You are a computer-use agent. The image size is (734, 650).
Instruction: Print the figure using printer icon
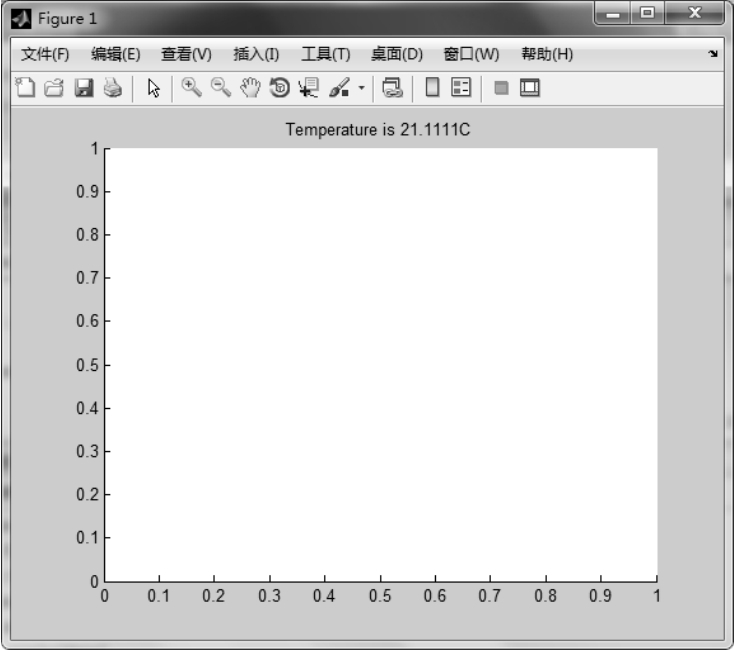[x=113, y=88]
